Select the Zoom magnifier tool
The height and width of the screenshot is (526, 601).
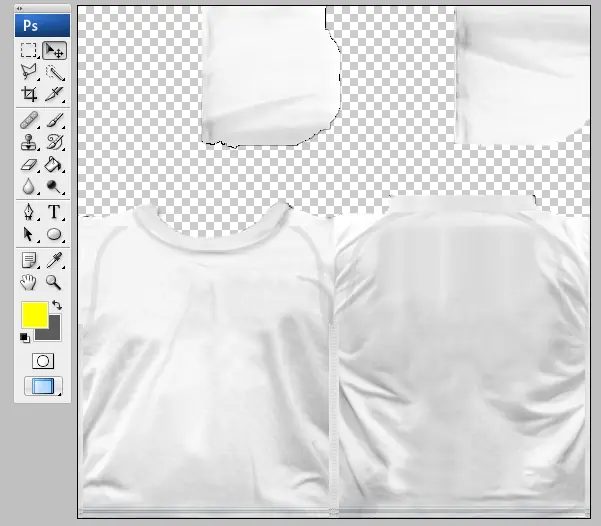coord(53,282)
